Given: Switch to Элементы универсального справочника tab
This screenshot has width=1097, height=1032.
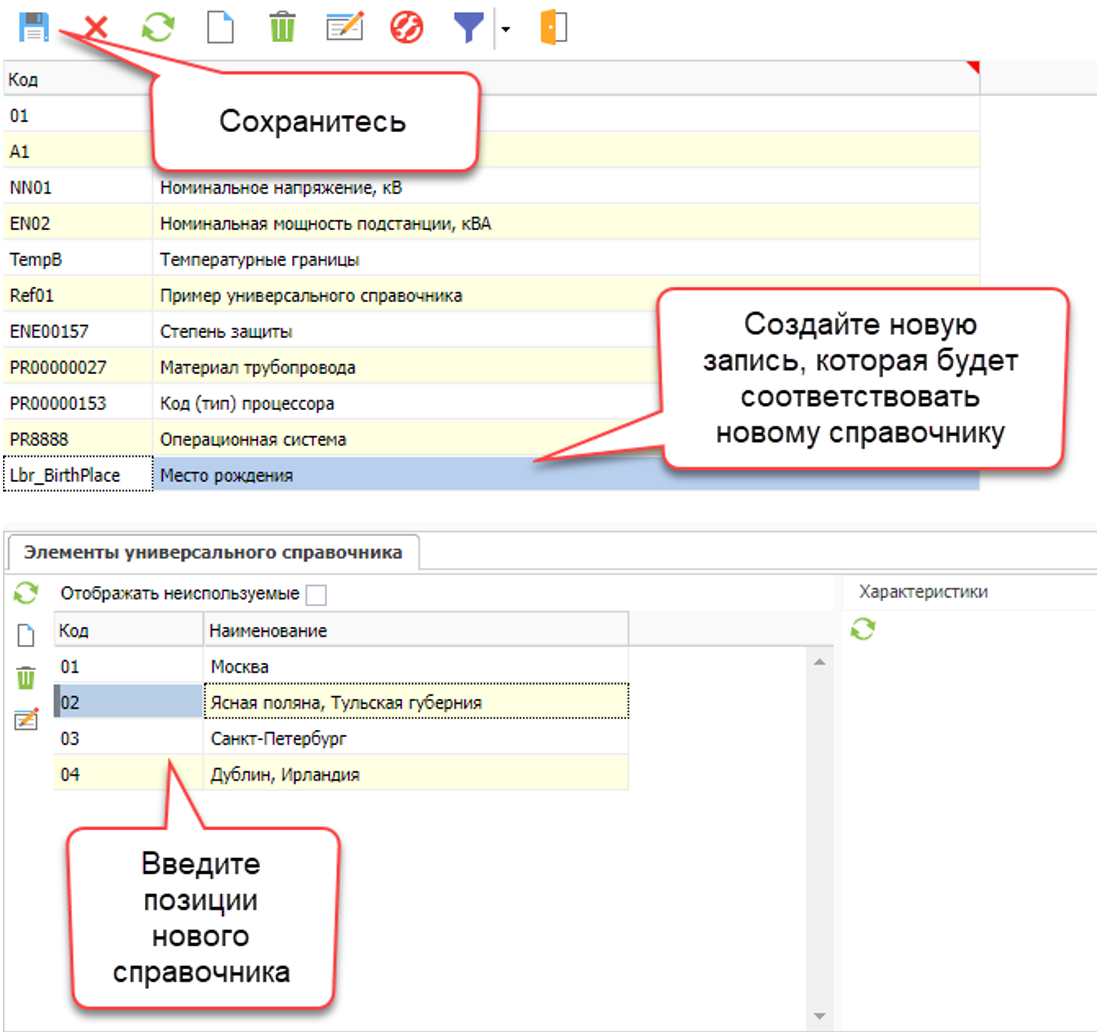Looking at the screenshot, I should tap(213, 552).
